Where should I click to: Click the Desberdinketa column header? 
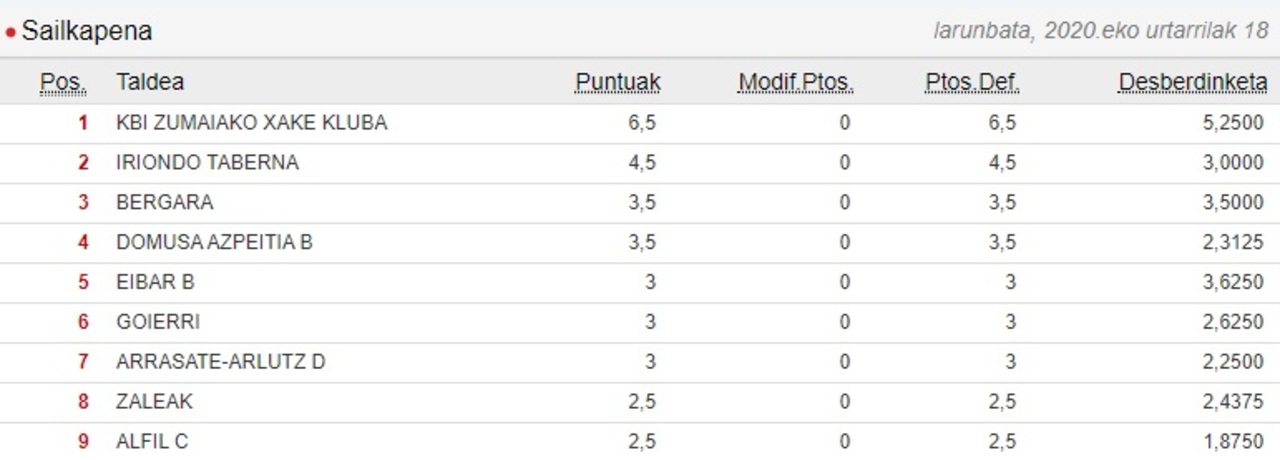1192,82
